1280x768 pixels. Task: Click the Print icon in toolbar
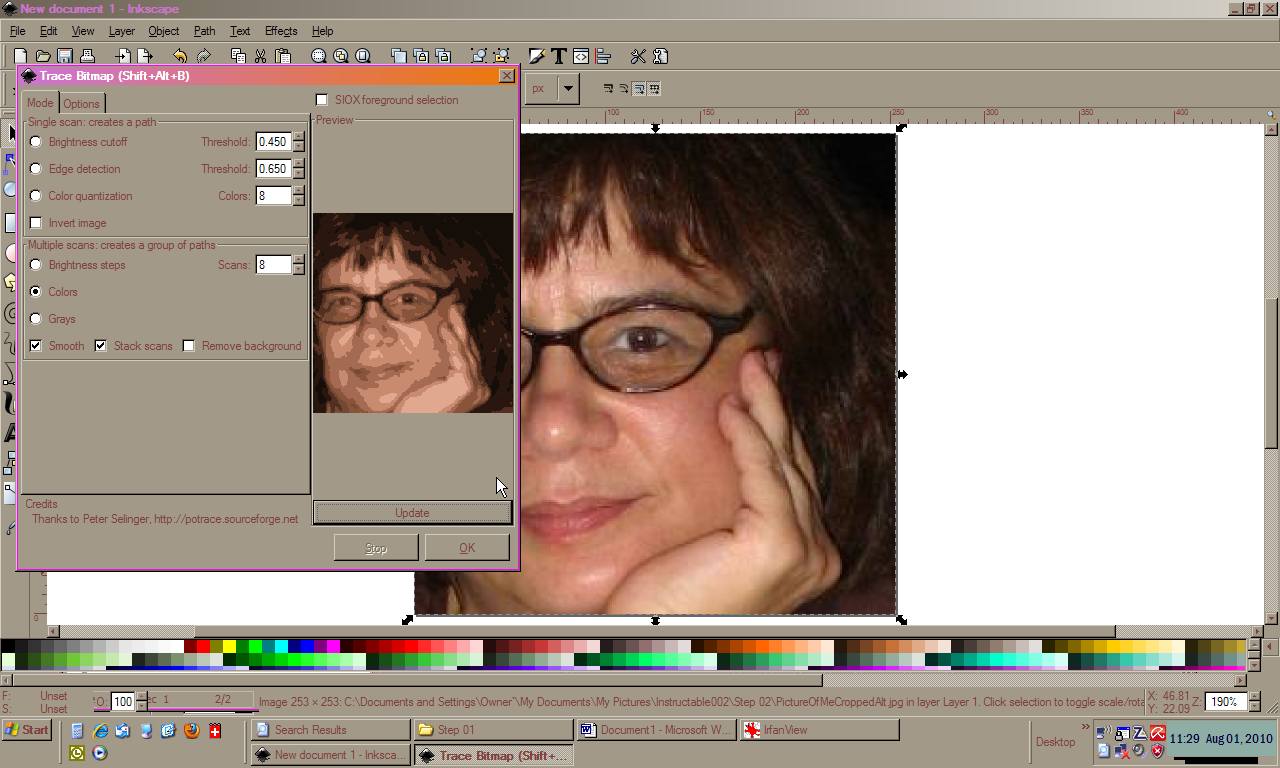[x=87, y=57]
